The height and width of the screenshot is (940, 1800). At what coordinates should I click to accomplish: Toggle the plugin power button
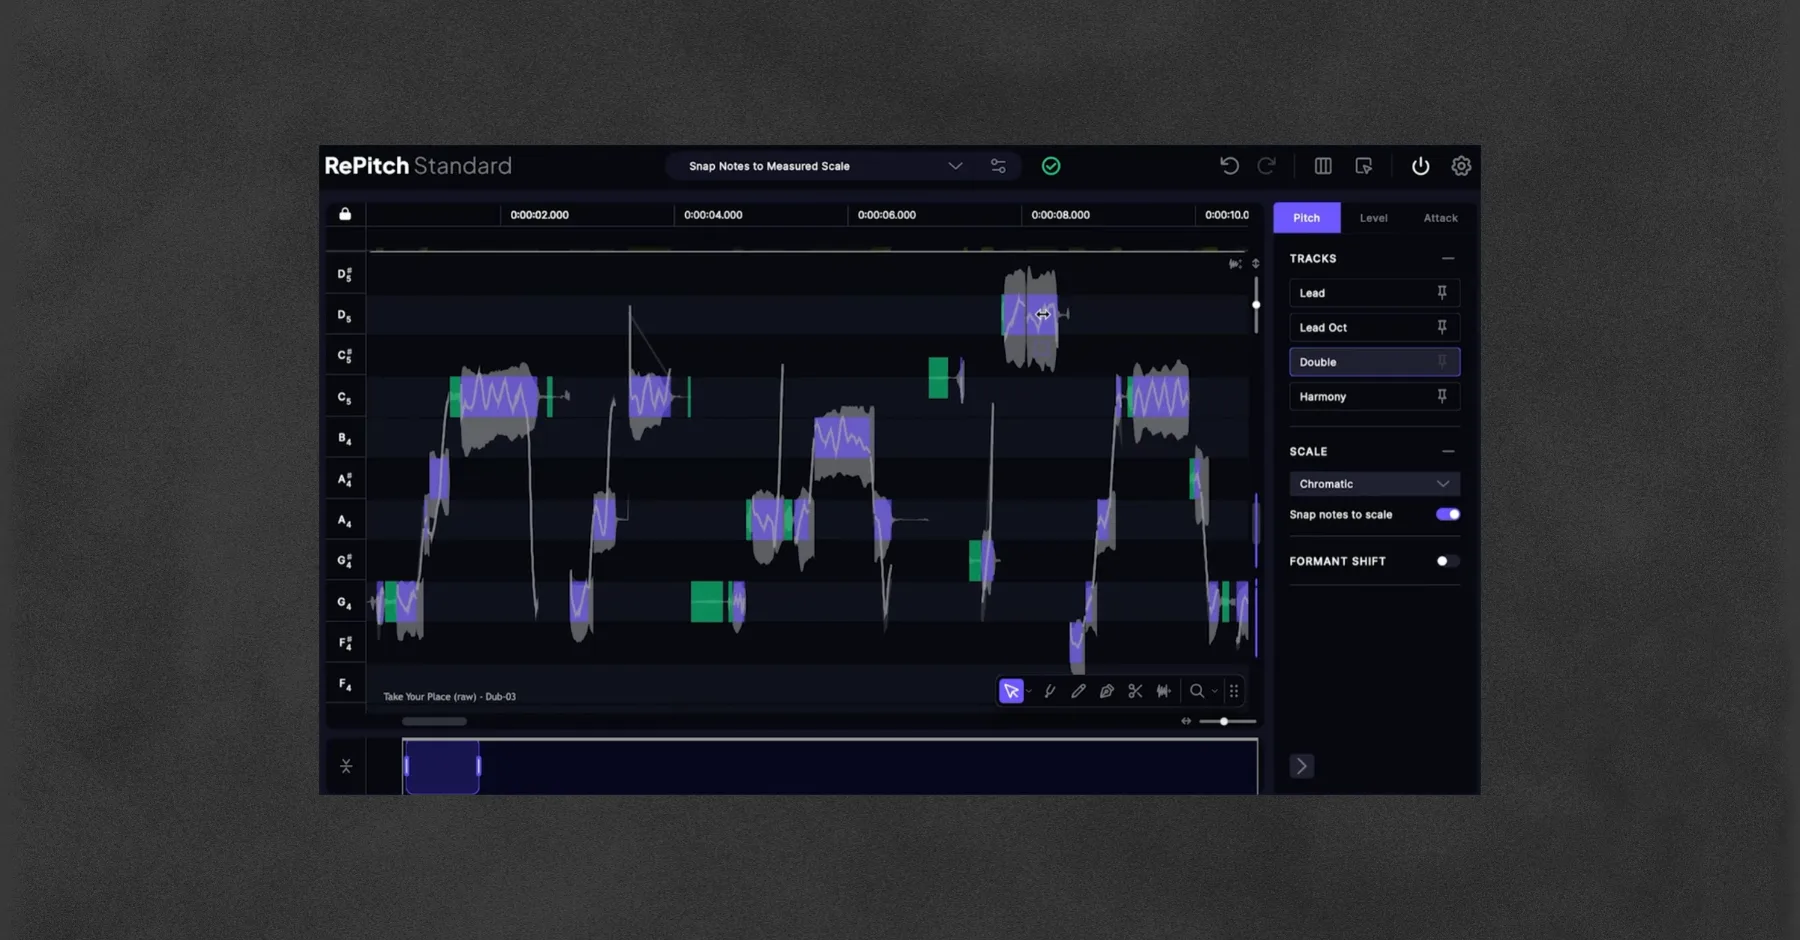pyautogui.click(x=1420, y=166)
